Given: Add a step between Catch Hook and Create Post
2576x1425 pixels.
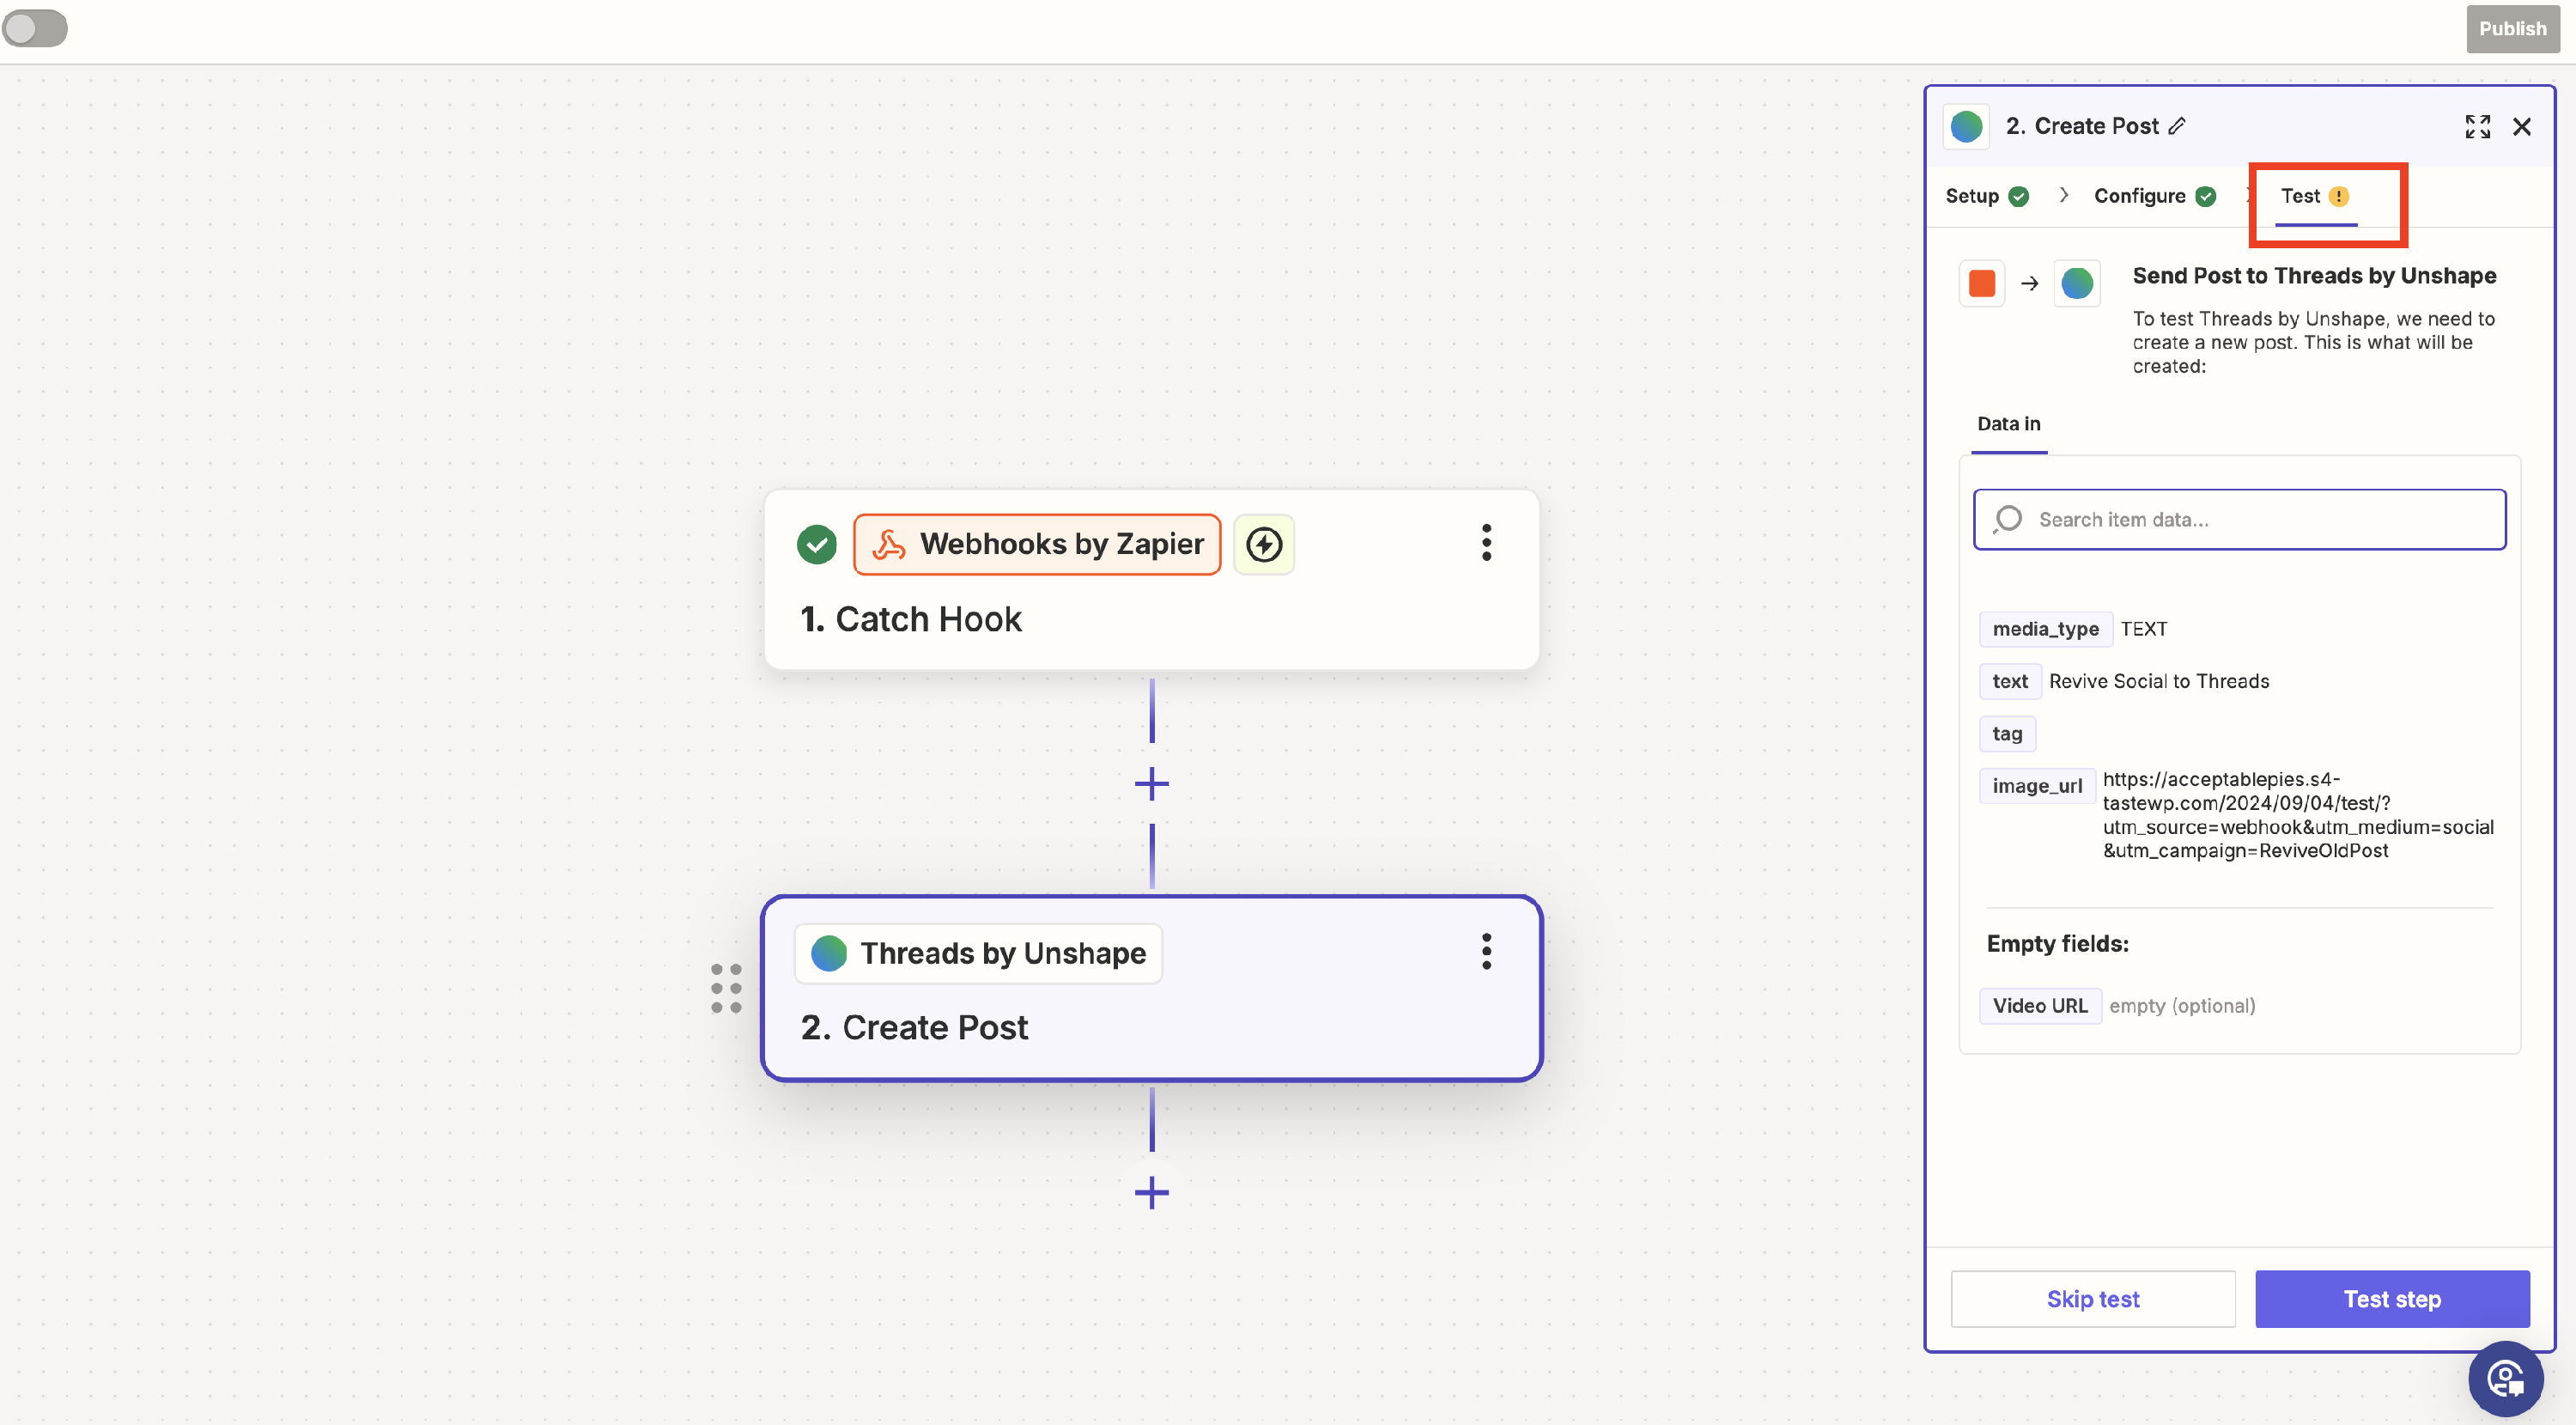Looking at the screenshot, I should tap(1151, 783).
